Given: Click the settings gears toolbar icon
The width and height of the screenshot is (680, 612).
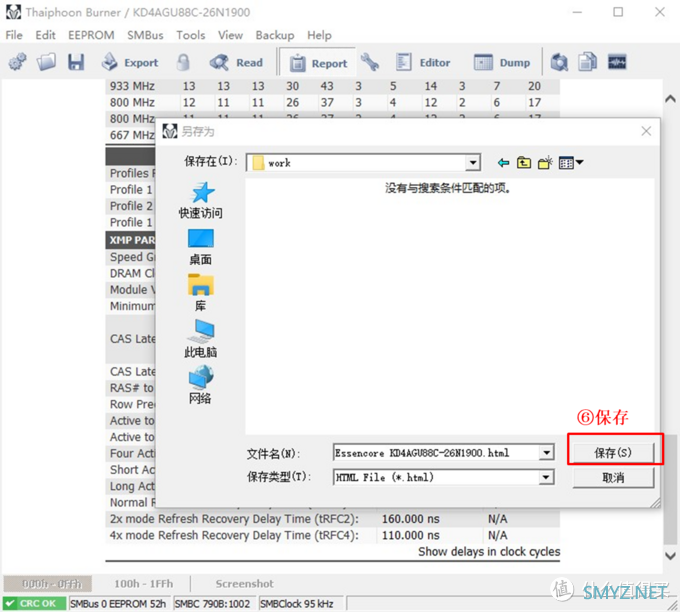Looking at the screenshot, I should pos(17,62).
